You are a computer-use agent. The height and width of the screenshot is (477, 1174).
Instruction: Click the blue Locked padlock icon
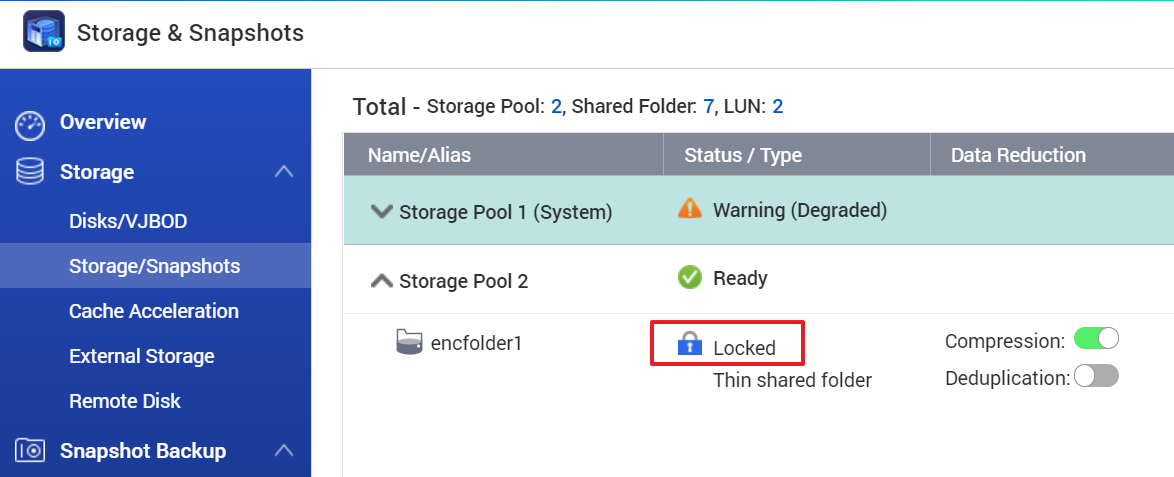(690, 345)
